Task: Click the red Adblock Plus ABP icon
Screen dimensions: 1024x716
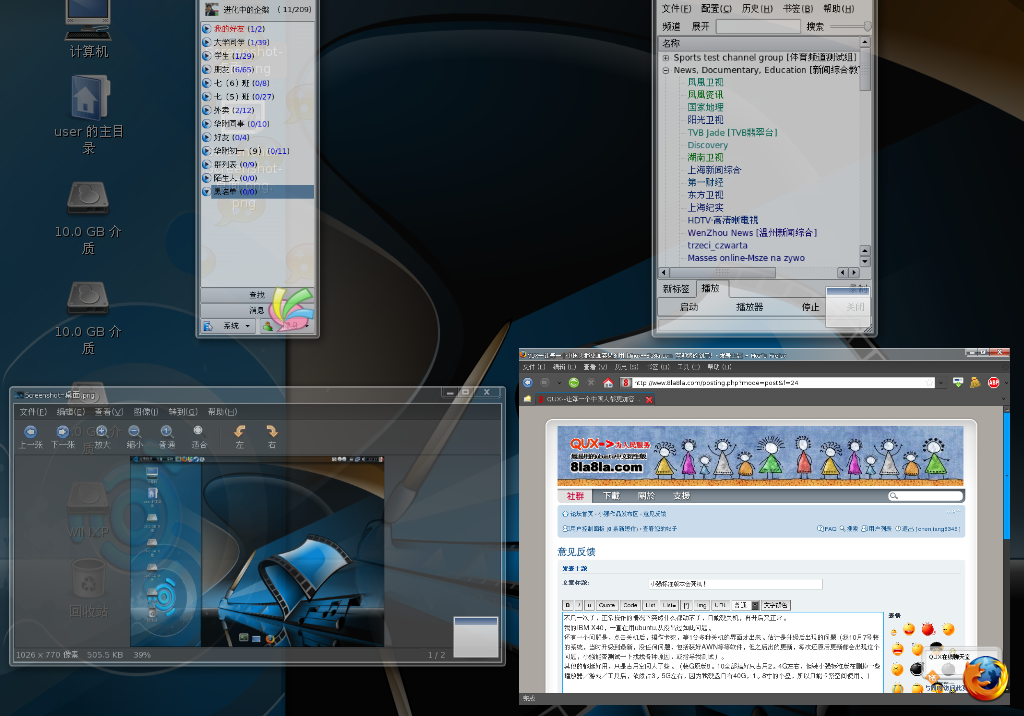Action: (993, 383)
